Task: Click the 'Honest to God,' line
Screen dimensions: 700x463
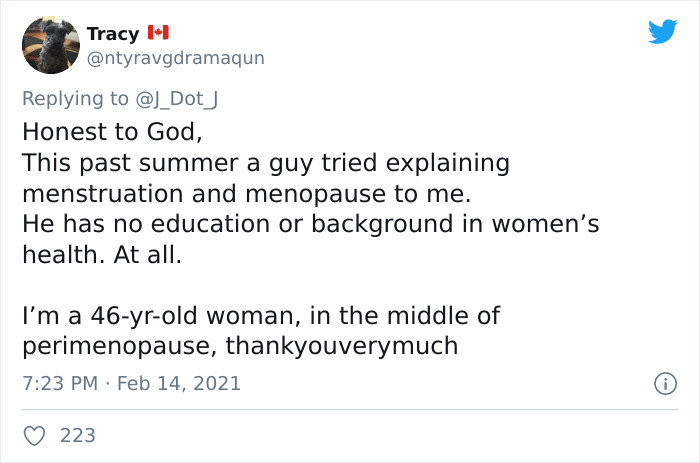Action: [x=103, y=132]
